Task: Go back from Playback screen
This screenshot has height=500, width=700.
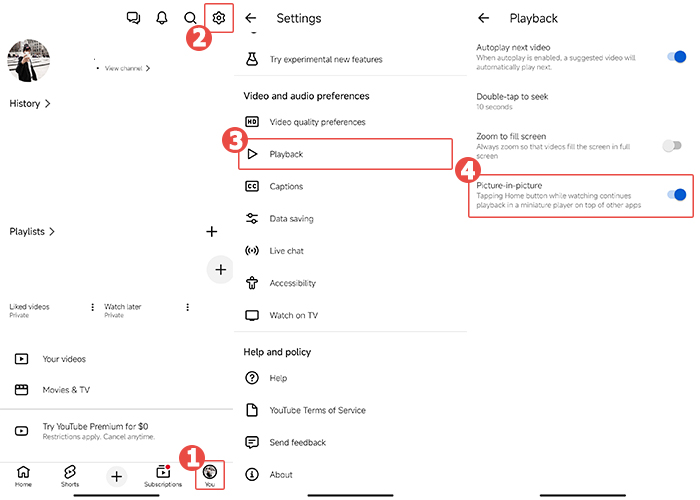Action: [483, 18]
